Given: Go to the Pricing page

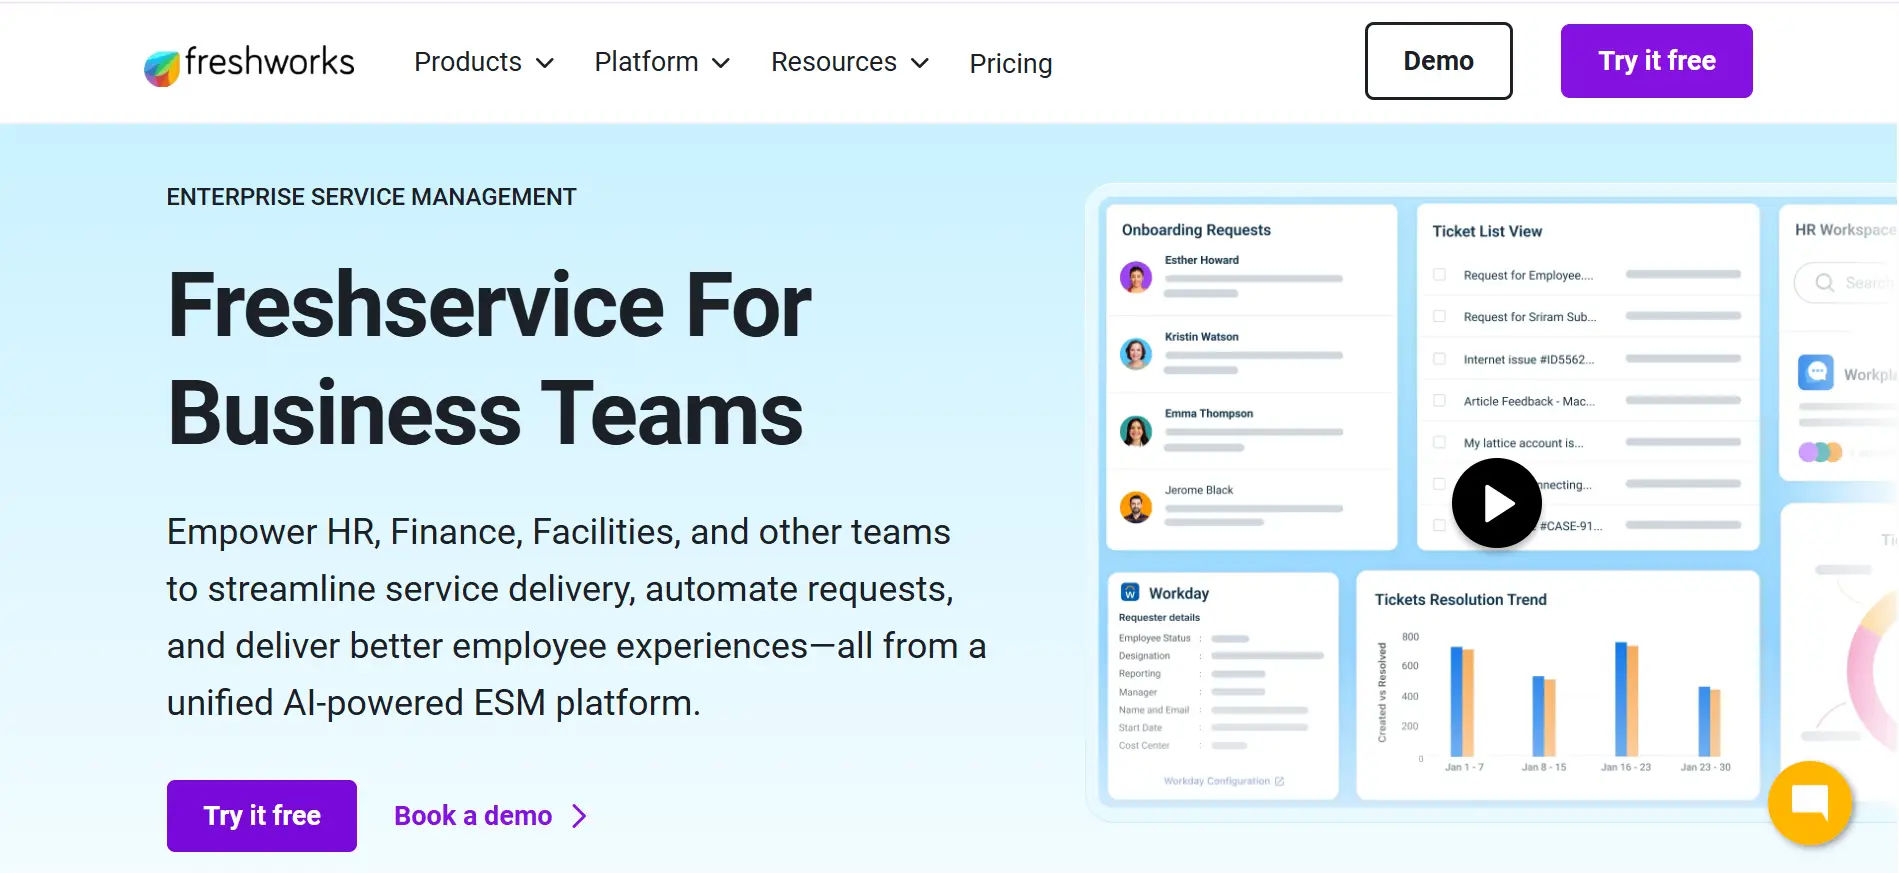Looking at the screenshot, I should 1010,63.
